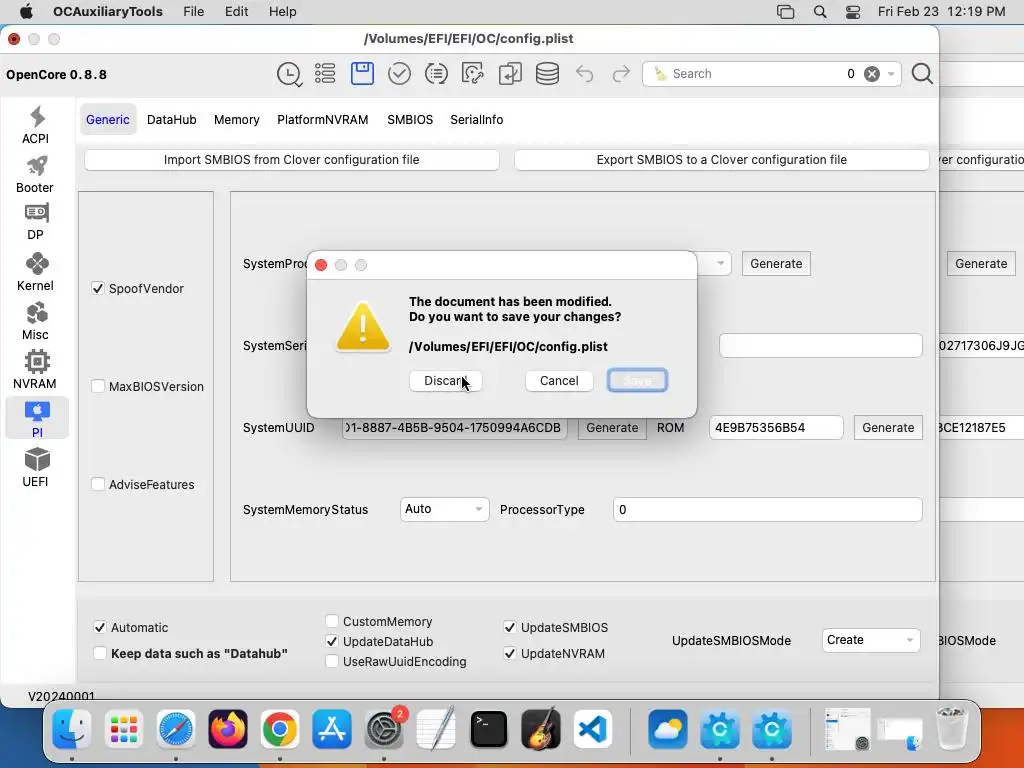Click Import SMBIOS from Clover configuration file
The width and height of the screenshot is (1024, 768).
[291, 160]
